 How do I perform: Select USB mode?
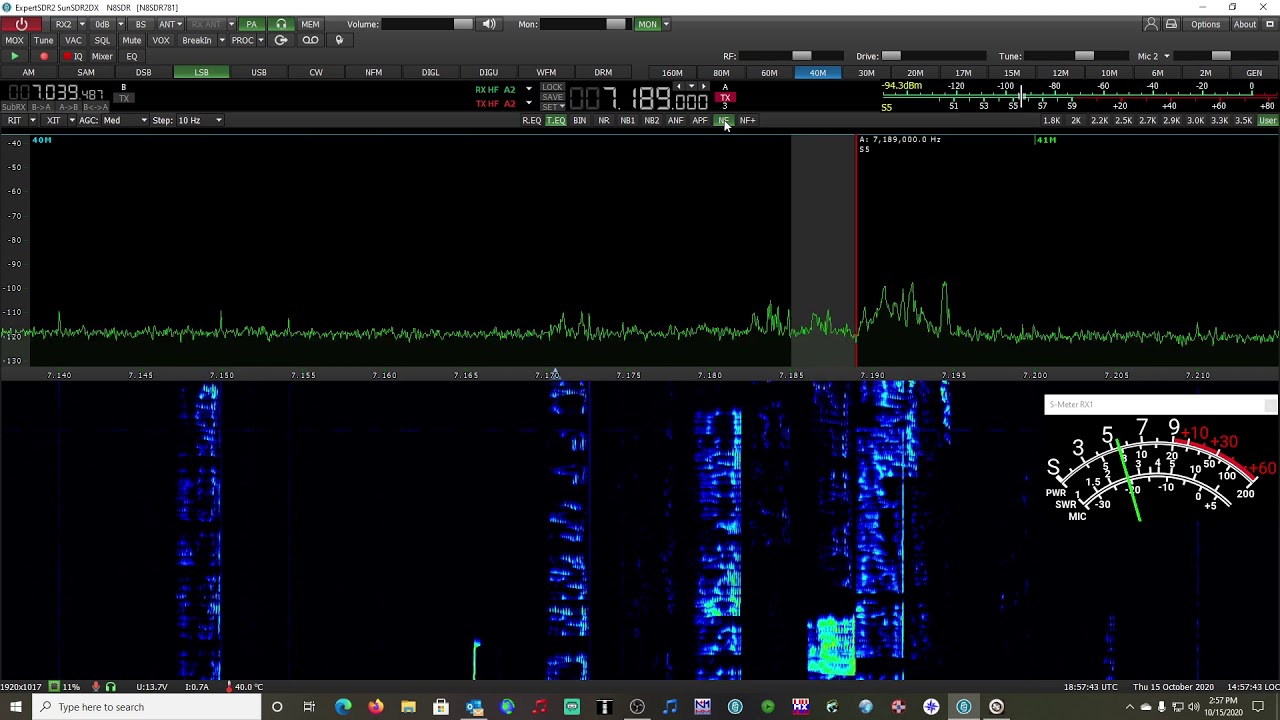coord(259,72)
